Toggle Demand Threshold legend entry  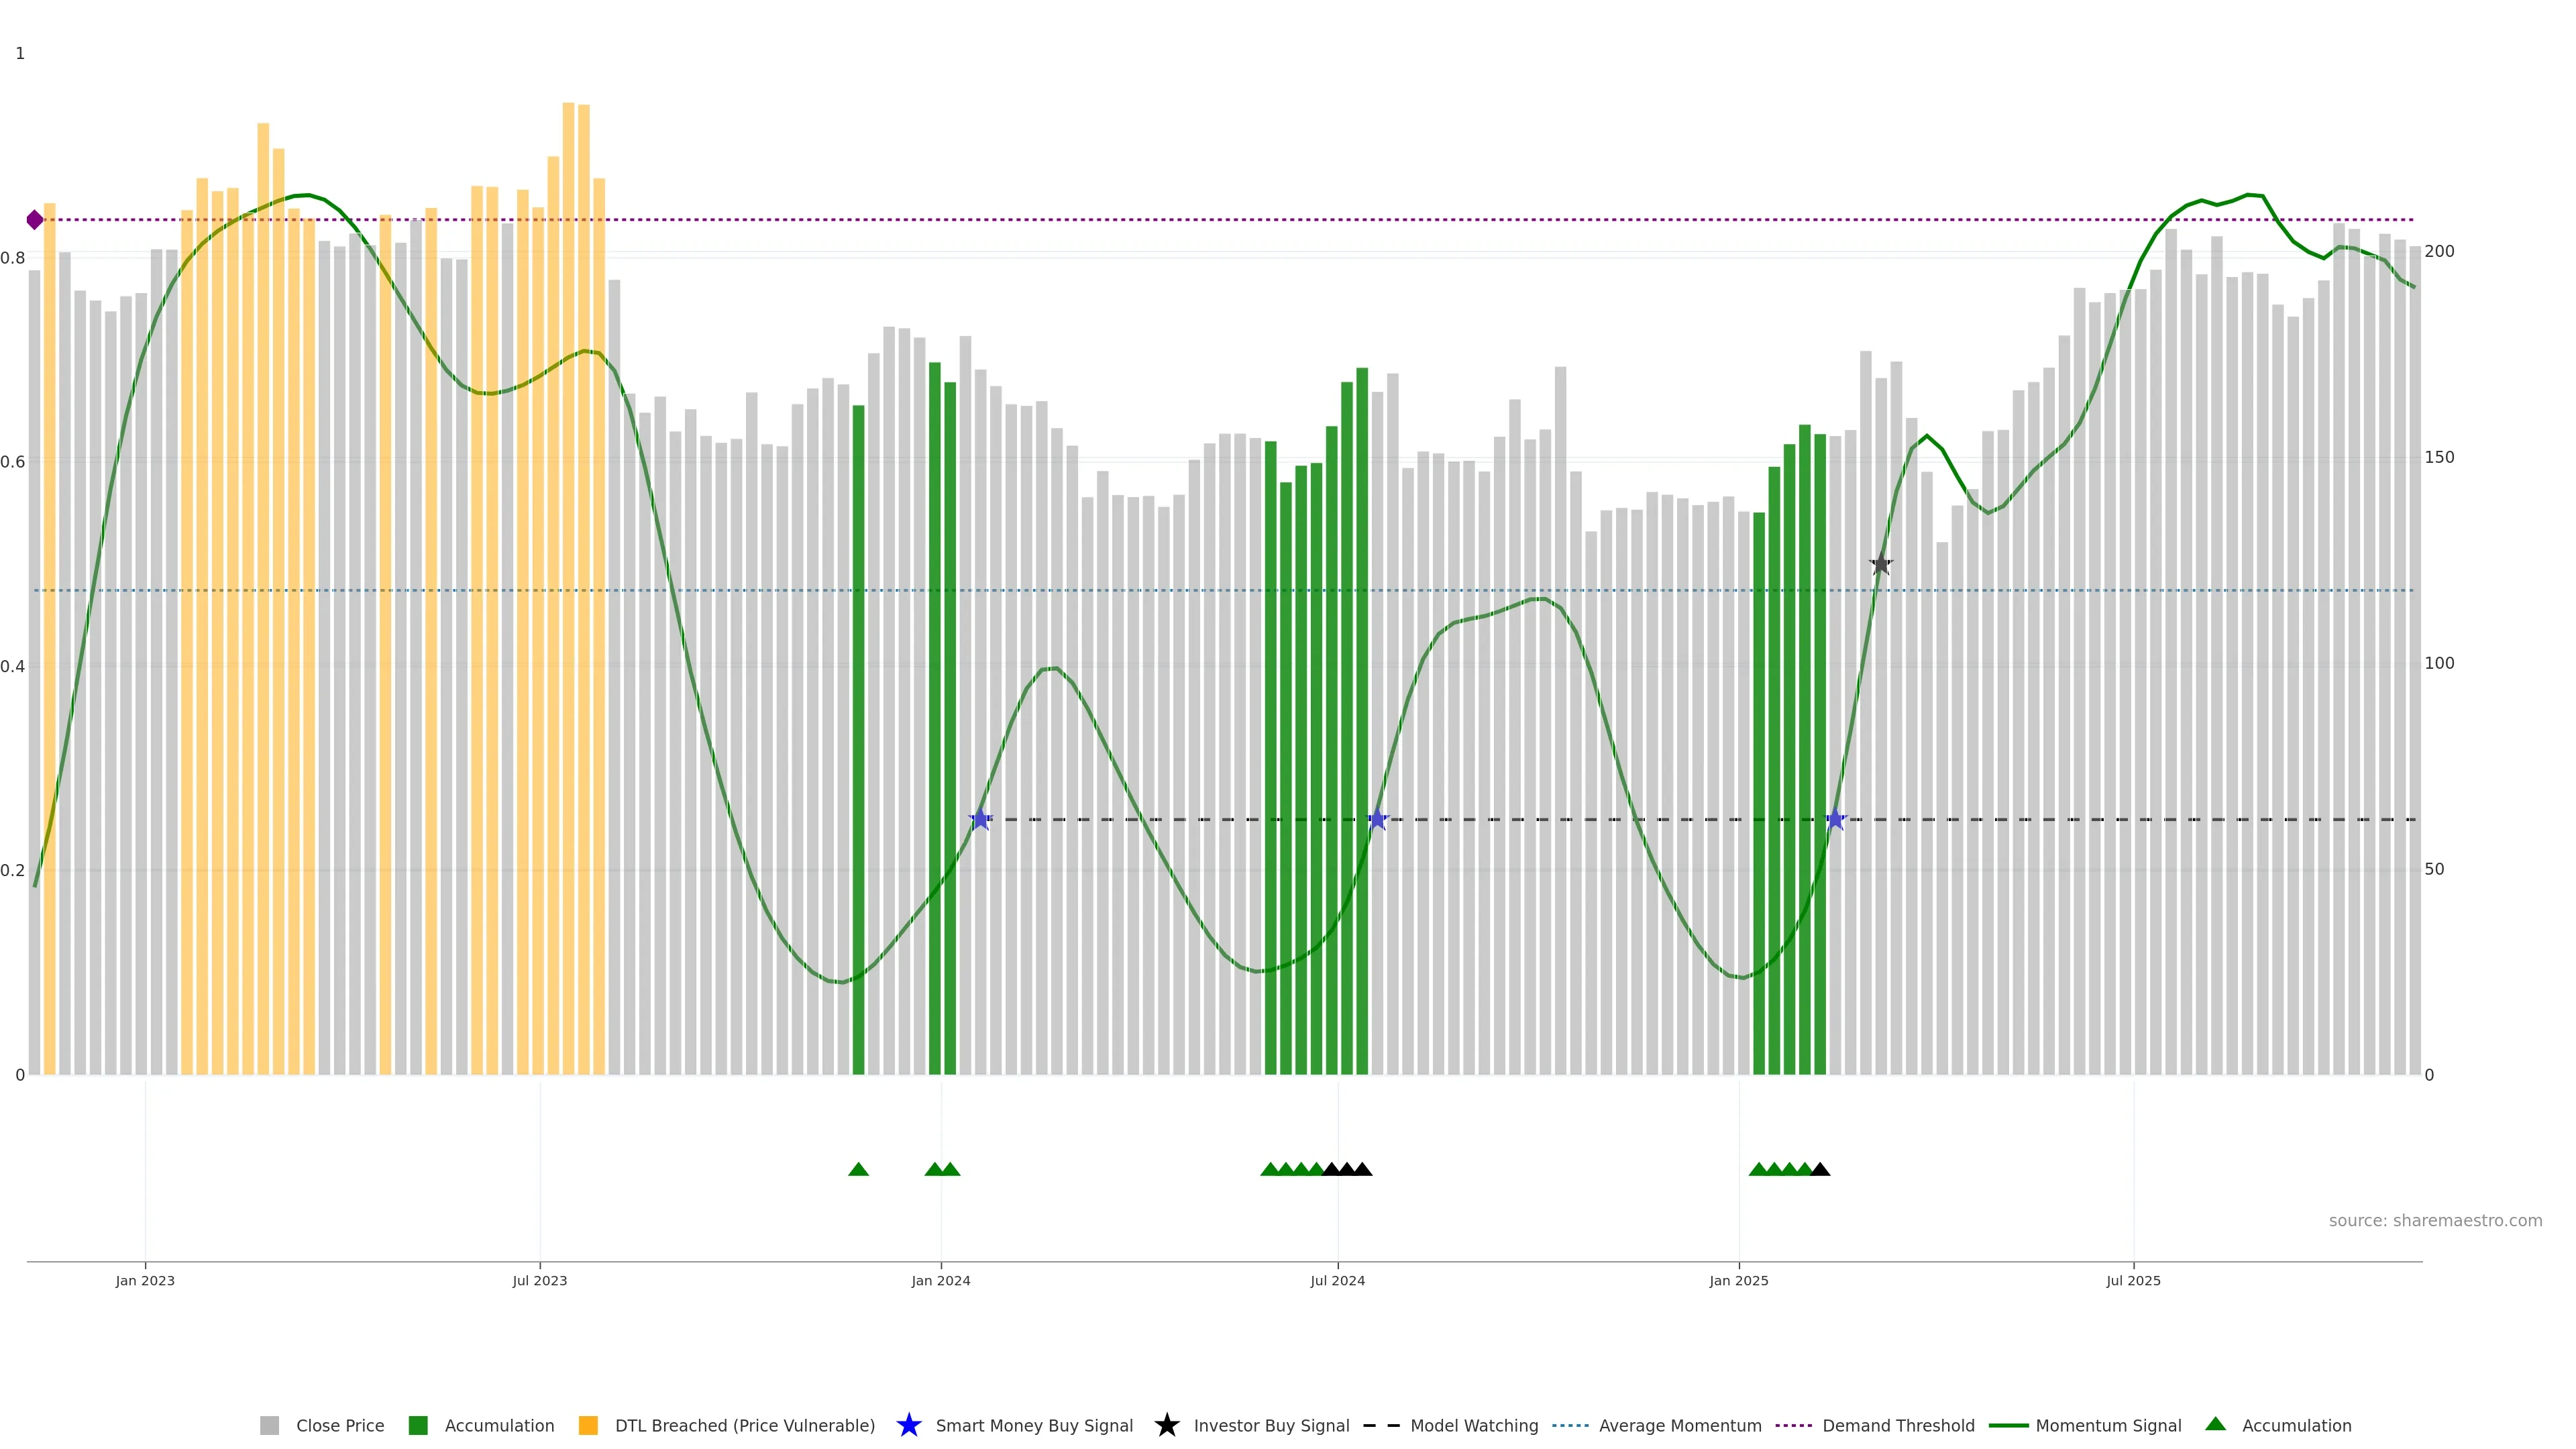1897,1425
